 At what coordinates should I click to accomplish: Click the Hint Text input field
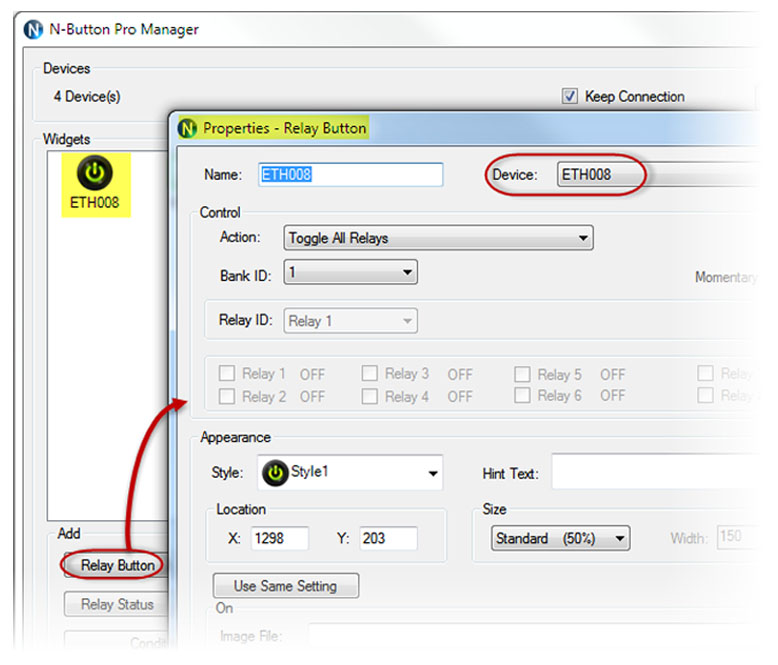(x=655, y=471)
